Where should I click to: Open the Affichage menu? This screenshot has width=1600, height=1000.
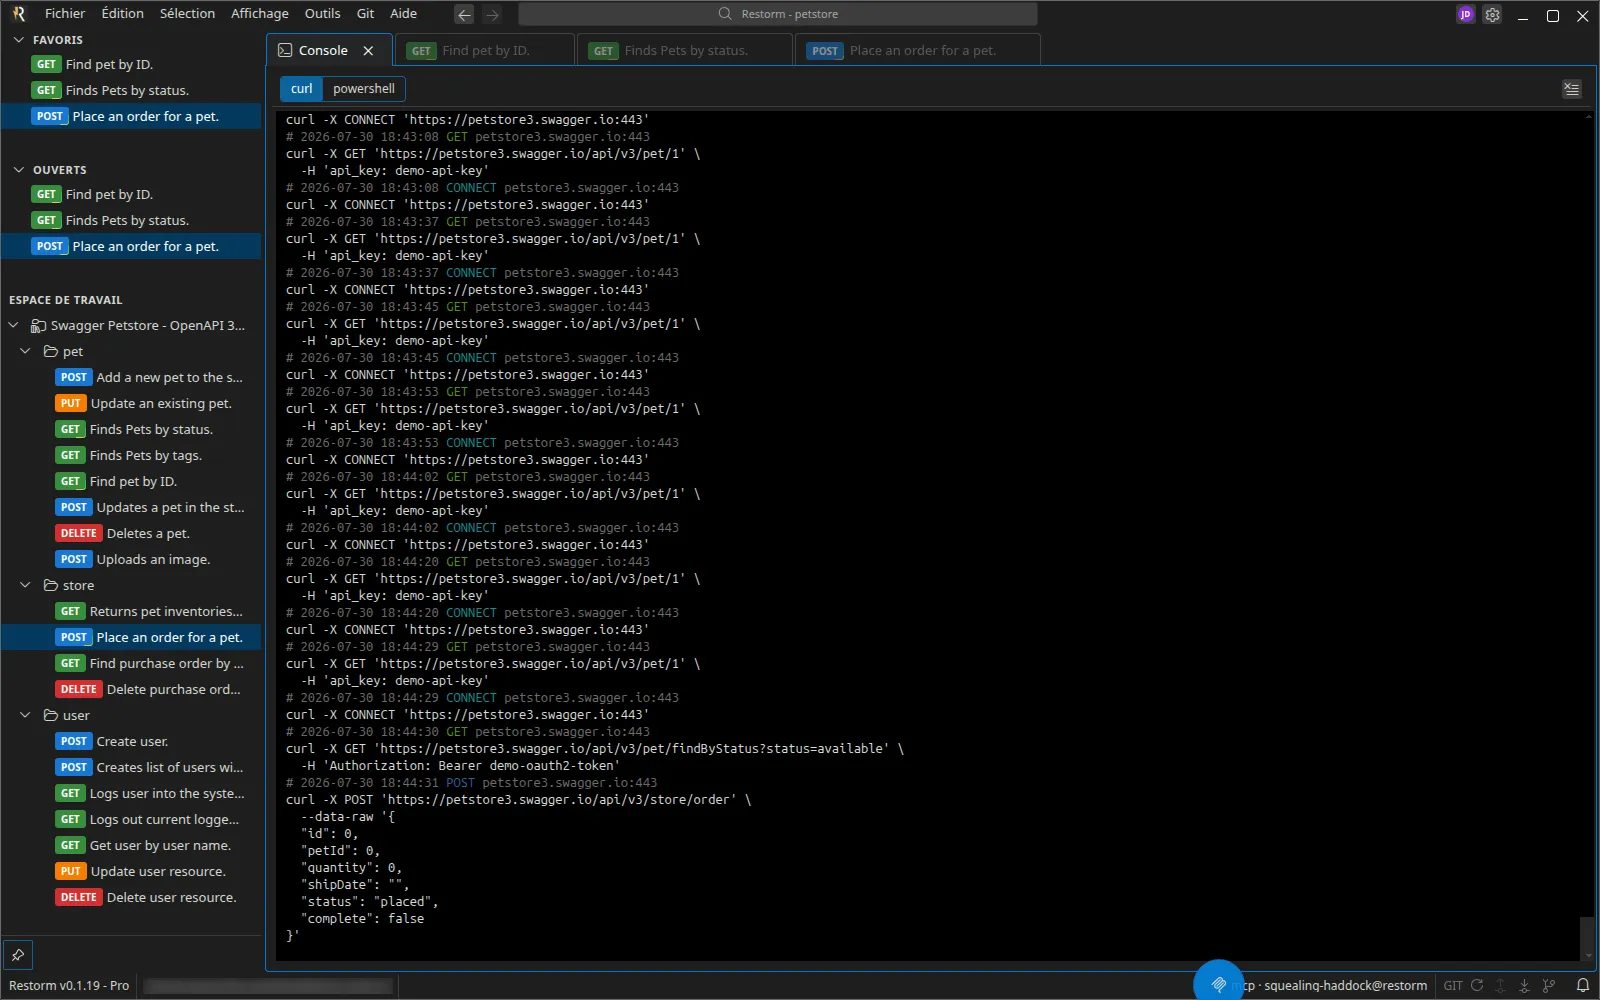259,14
